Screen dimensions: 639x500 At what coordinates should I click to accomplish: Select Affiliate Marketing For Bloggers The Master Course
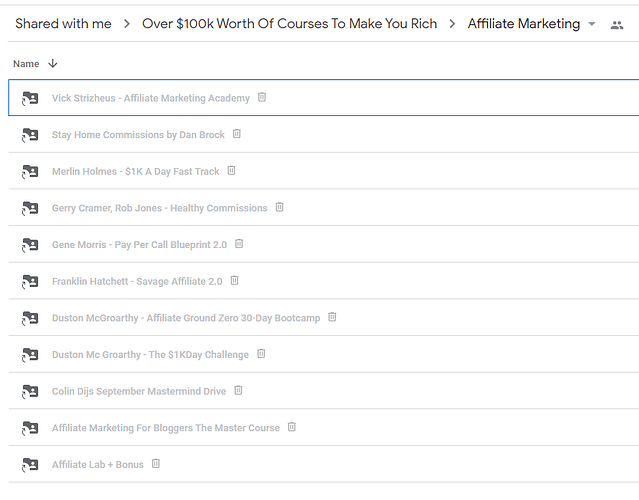pyautogui.click(x=166, y=428)
